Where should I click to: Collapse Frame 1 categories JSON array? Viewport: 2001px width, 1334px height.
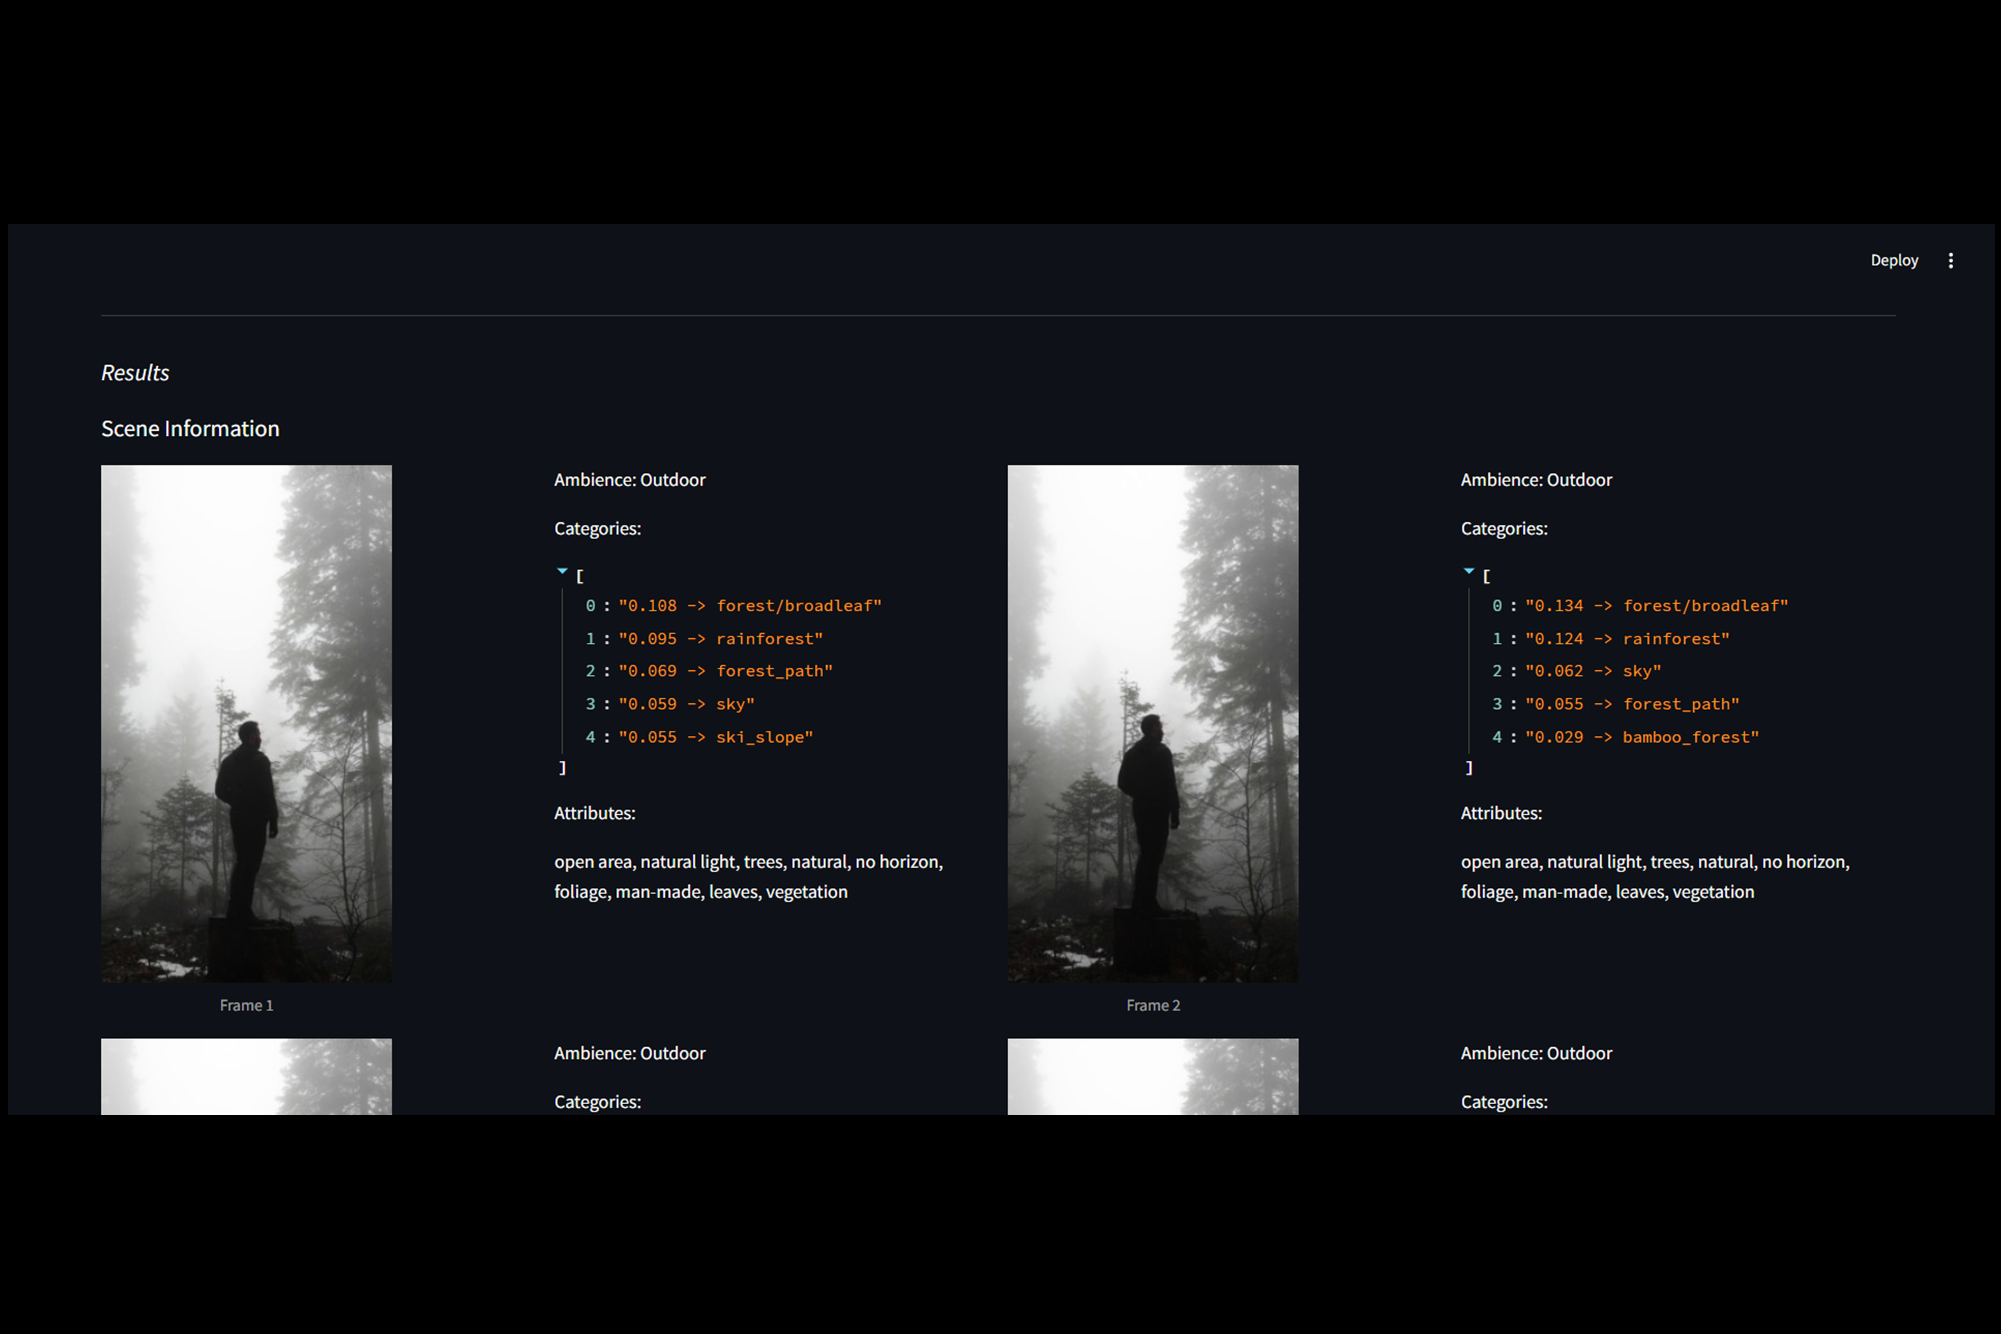[x=562, y=572]
